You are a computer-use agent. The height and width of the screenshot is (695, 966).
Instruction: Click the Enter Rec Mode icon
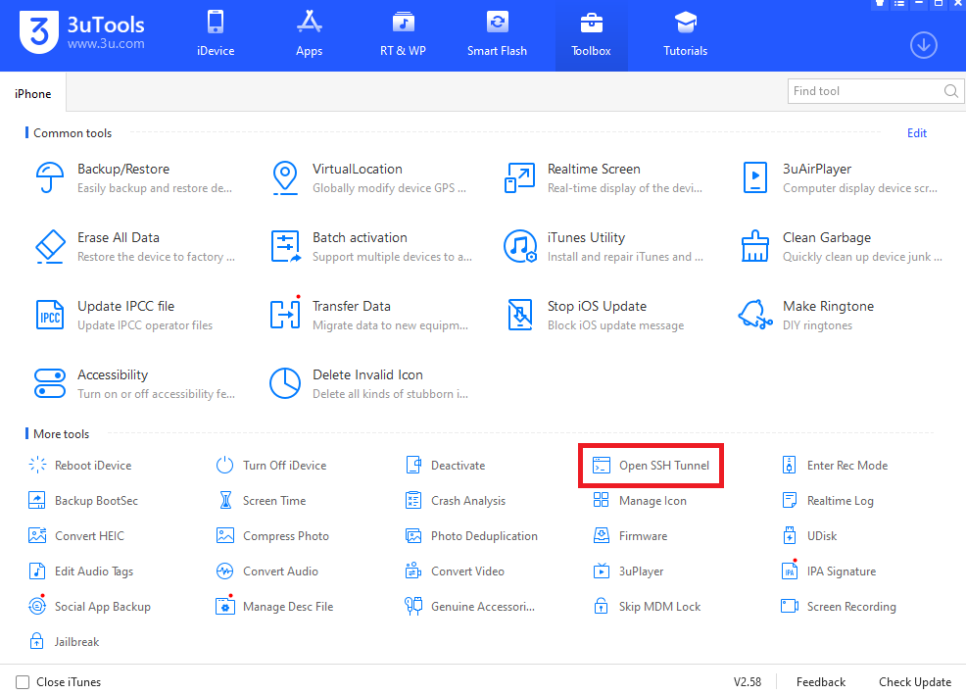pyautogui.click(x=789, y=465)
